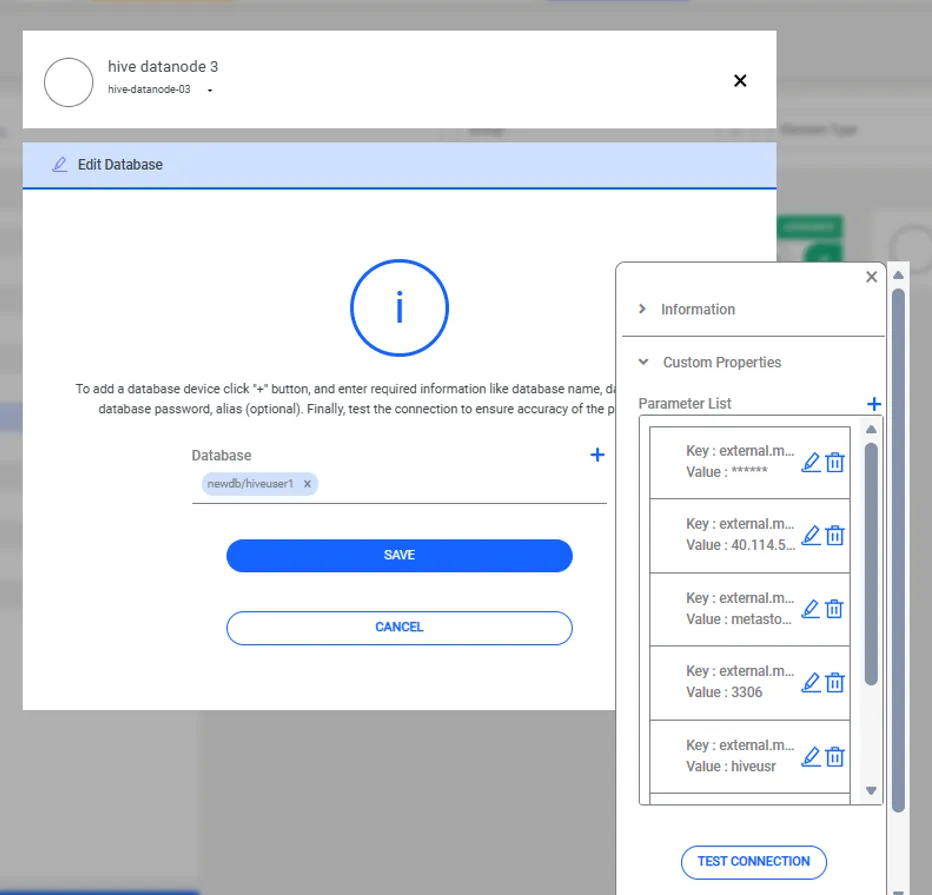Click the Parameter List scroll up arrow
This screenshot has width=932, height=895.
(x=871, y=429)
